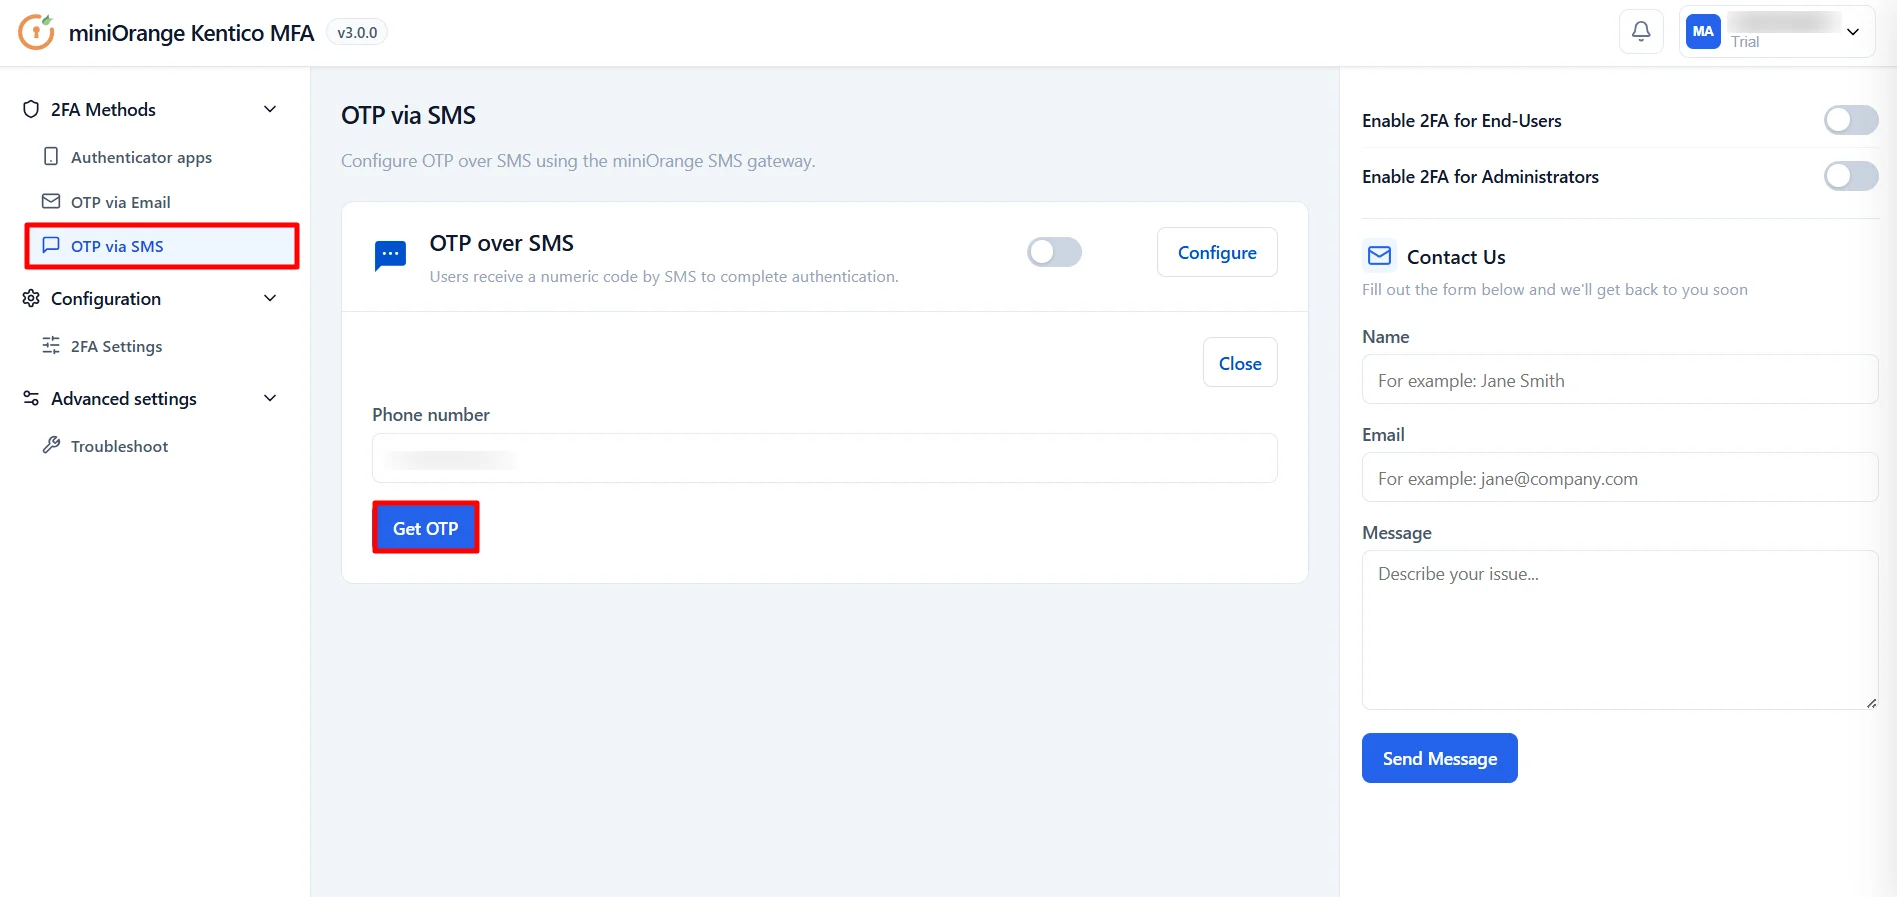This screenshot has width=1897, height=897.
Task: Click the Configure button
Action: [x=1217, y=252]
